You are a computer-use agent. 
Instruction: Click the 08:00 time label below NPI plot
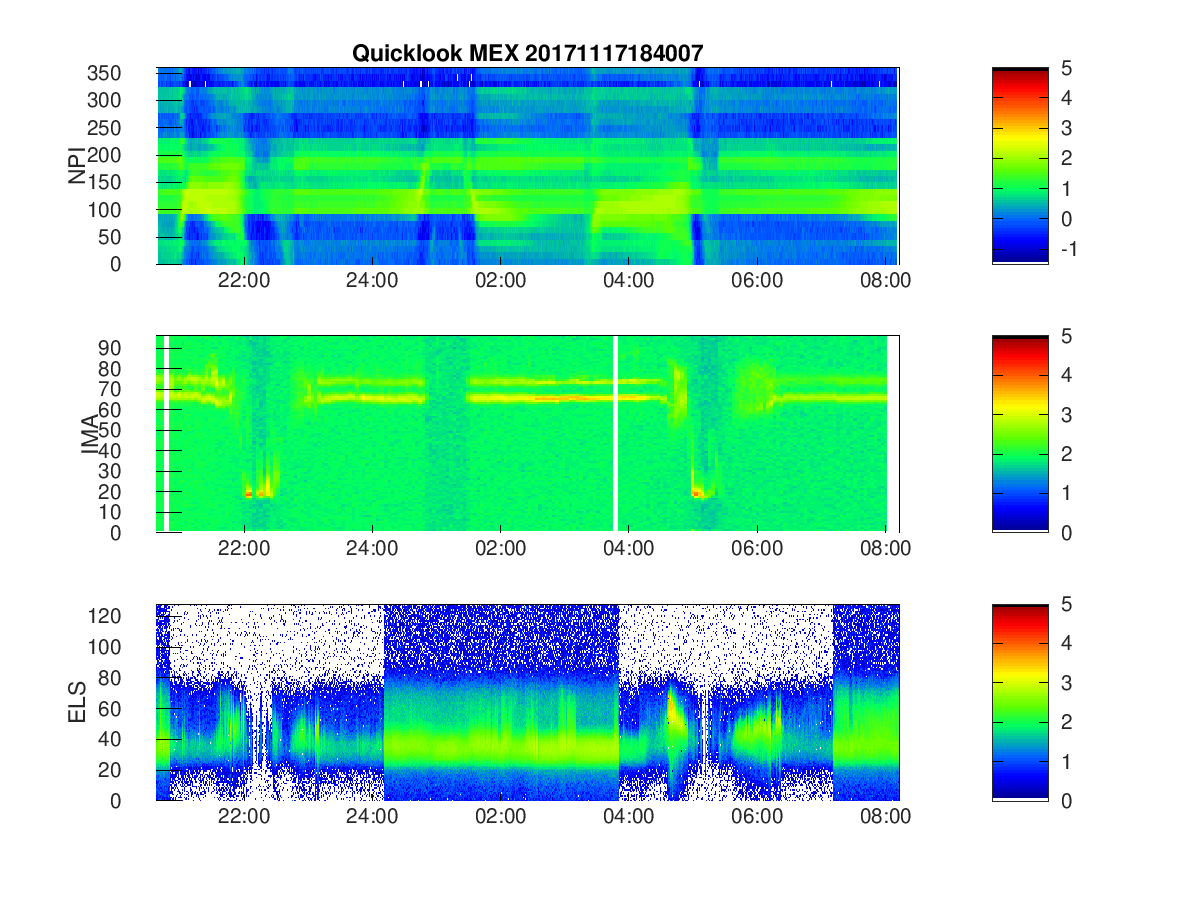886,281
